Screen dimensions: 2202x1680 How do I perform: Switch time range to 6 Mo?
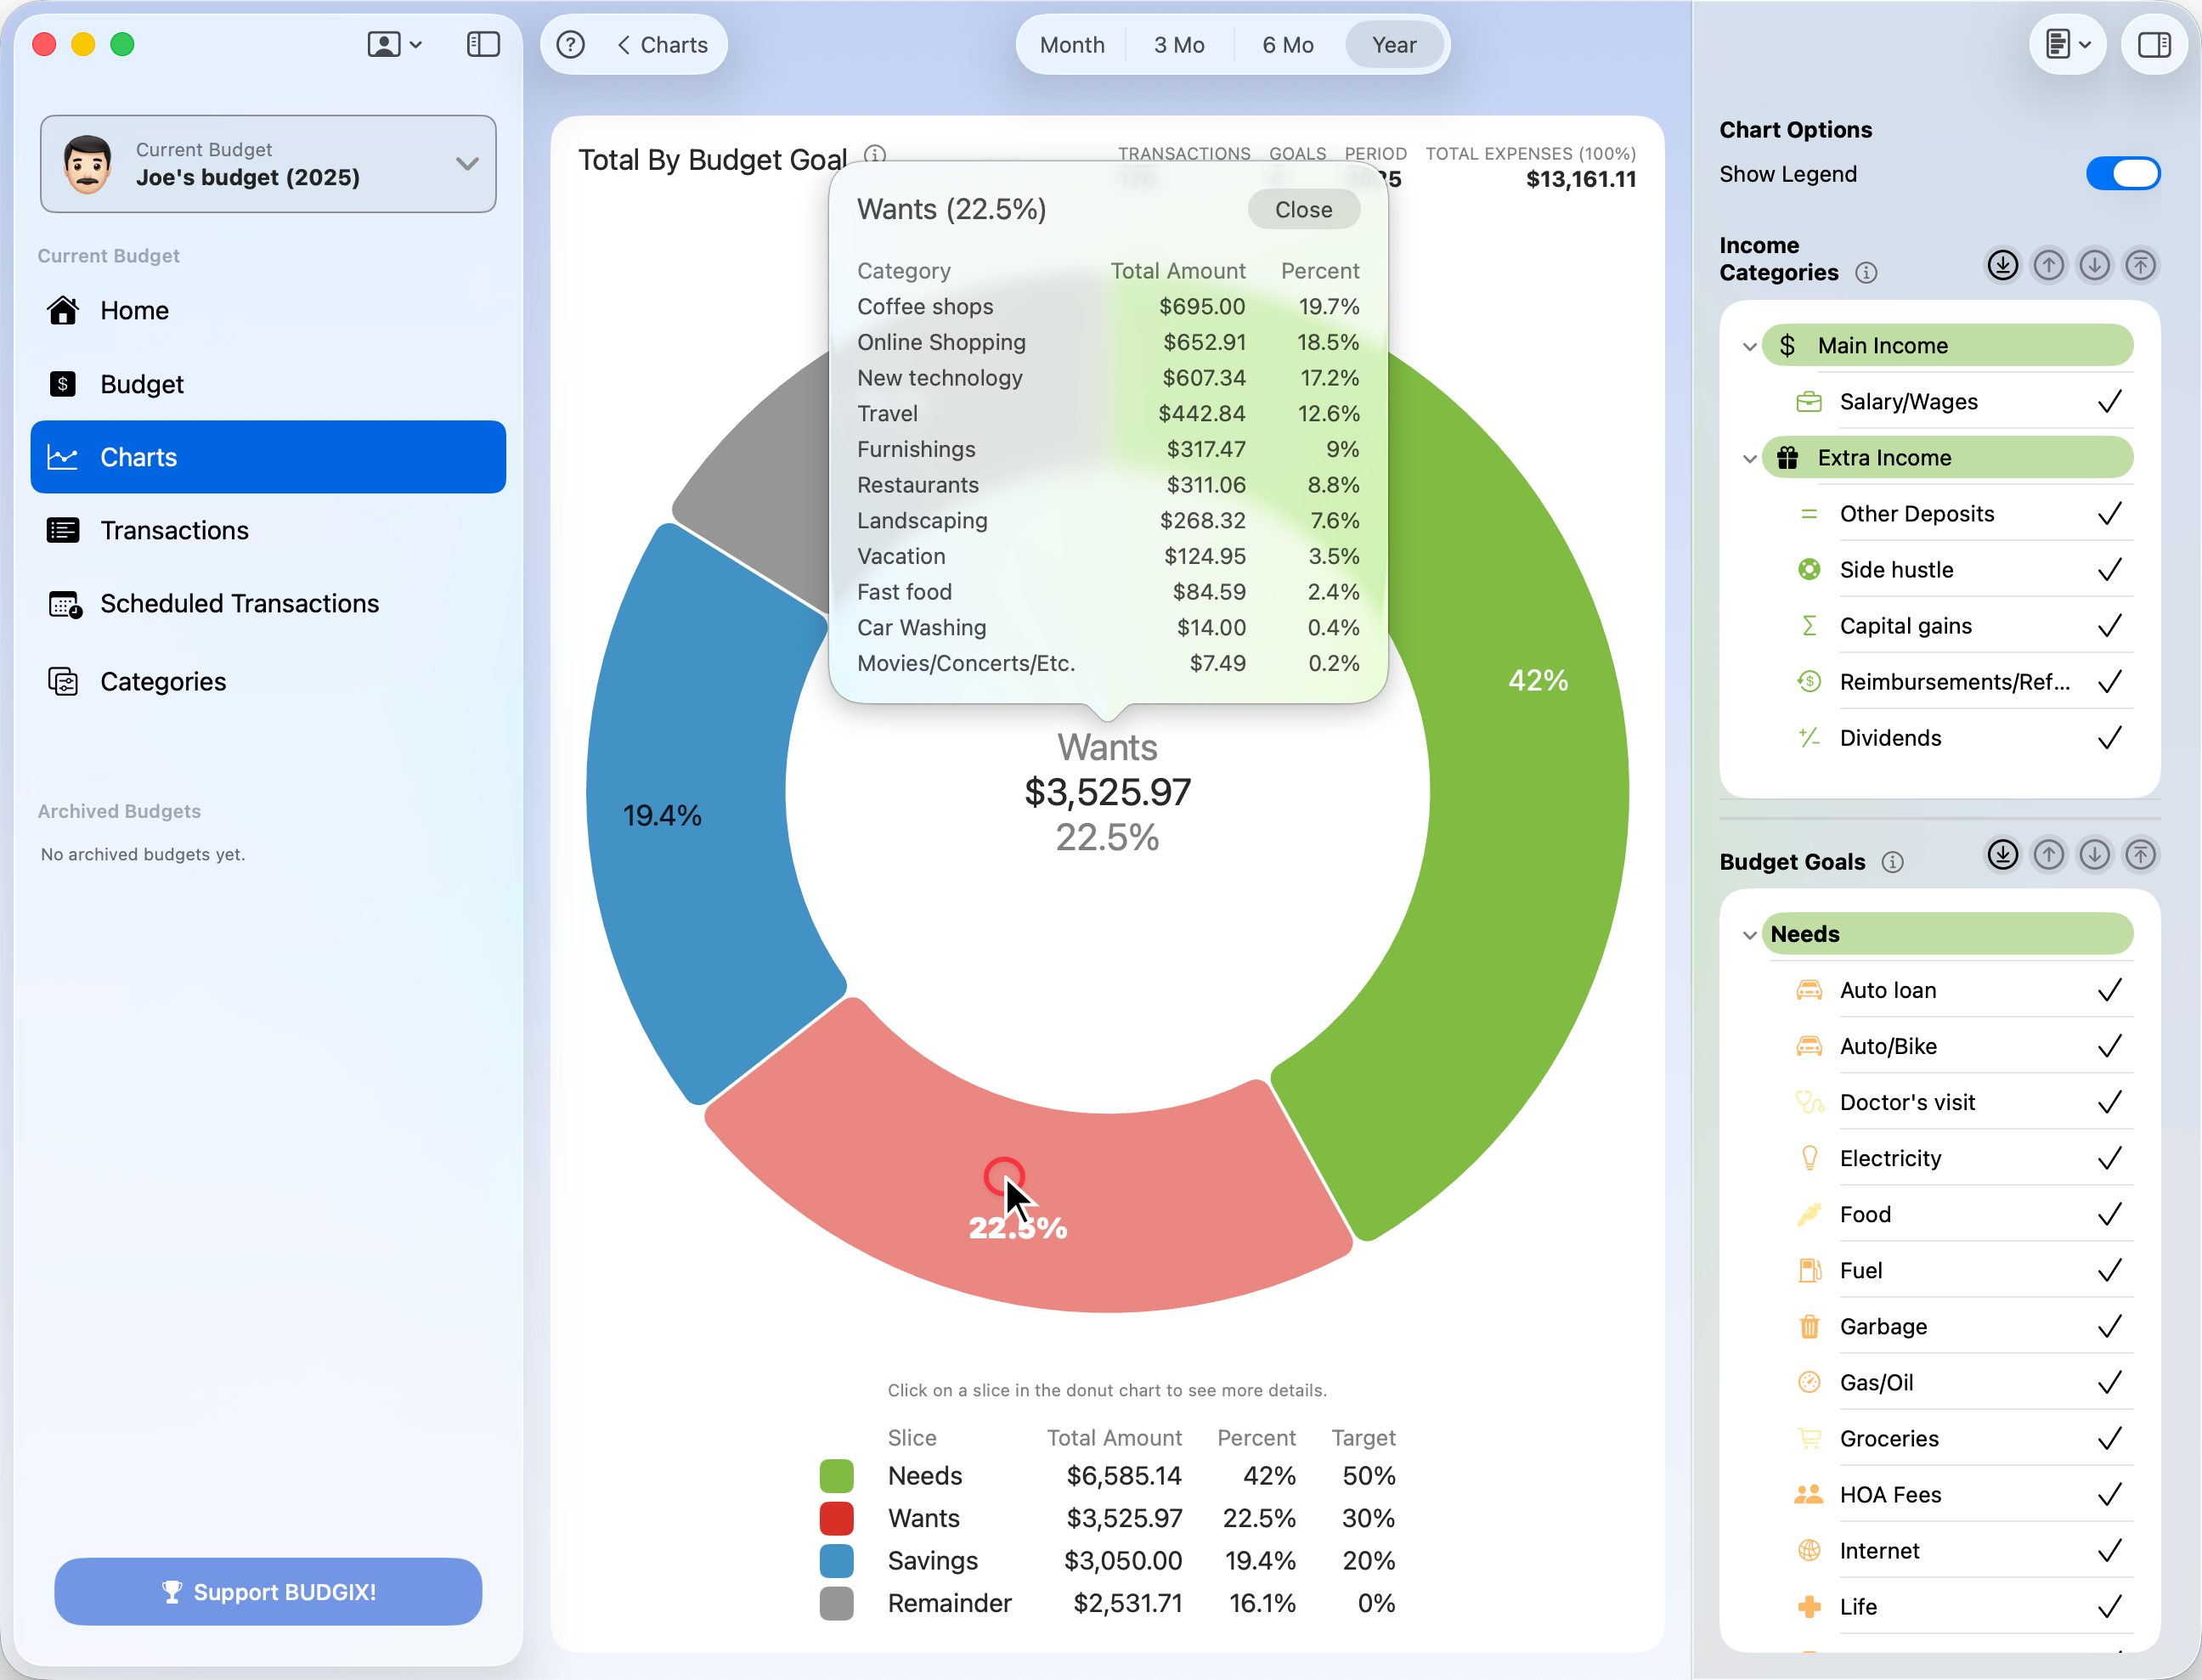point(1287,45)
